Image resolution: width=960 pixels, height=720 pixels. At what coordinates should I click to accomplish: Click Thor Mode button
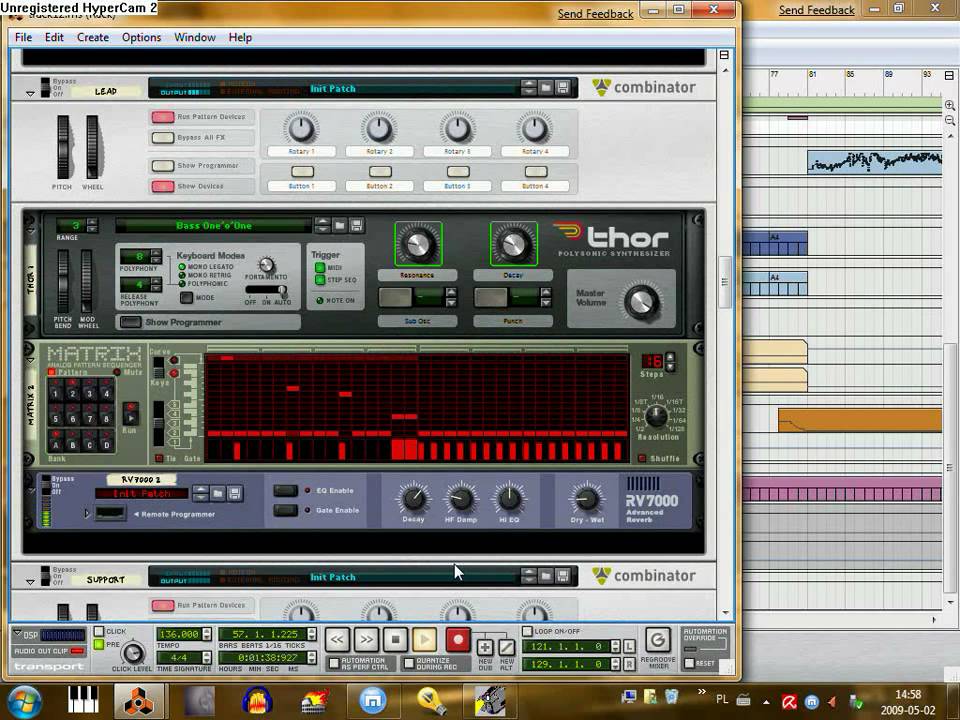click(x=186, y=298)
